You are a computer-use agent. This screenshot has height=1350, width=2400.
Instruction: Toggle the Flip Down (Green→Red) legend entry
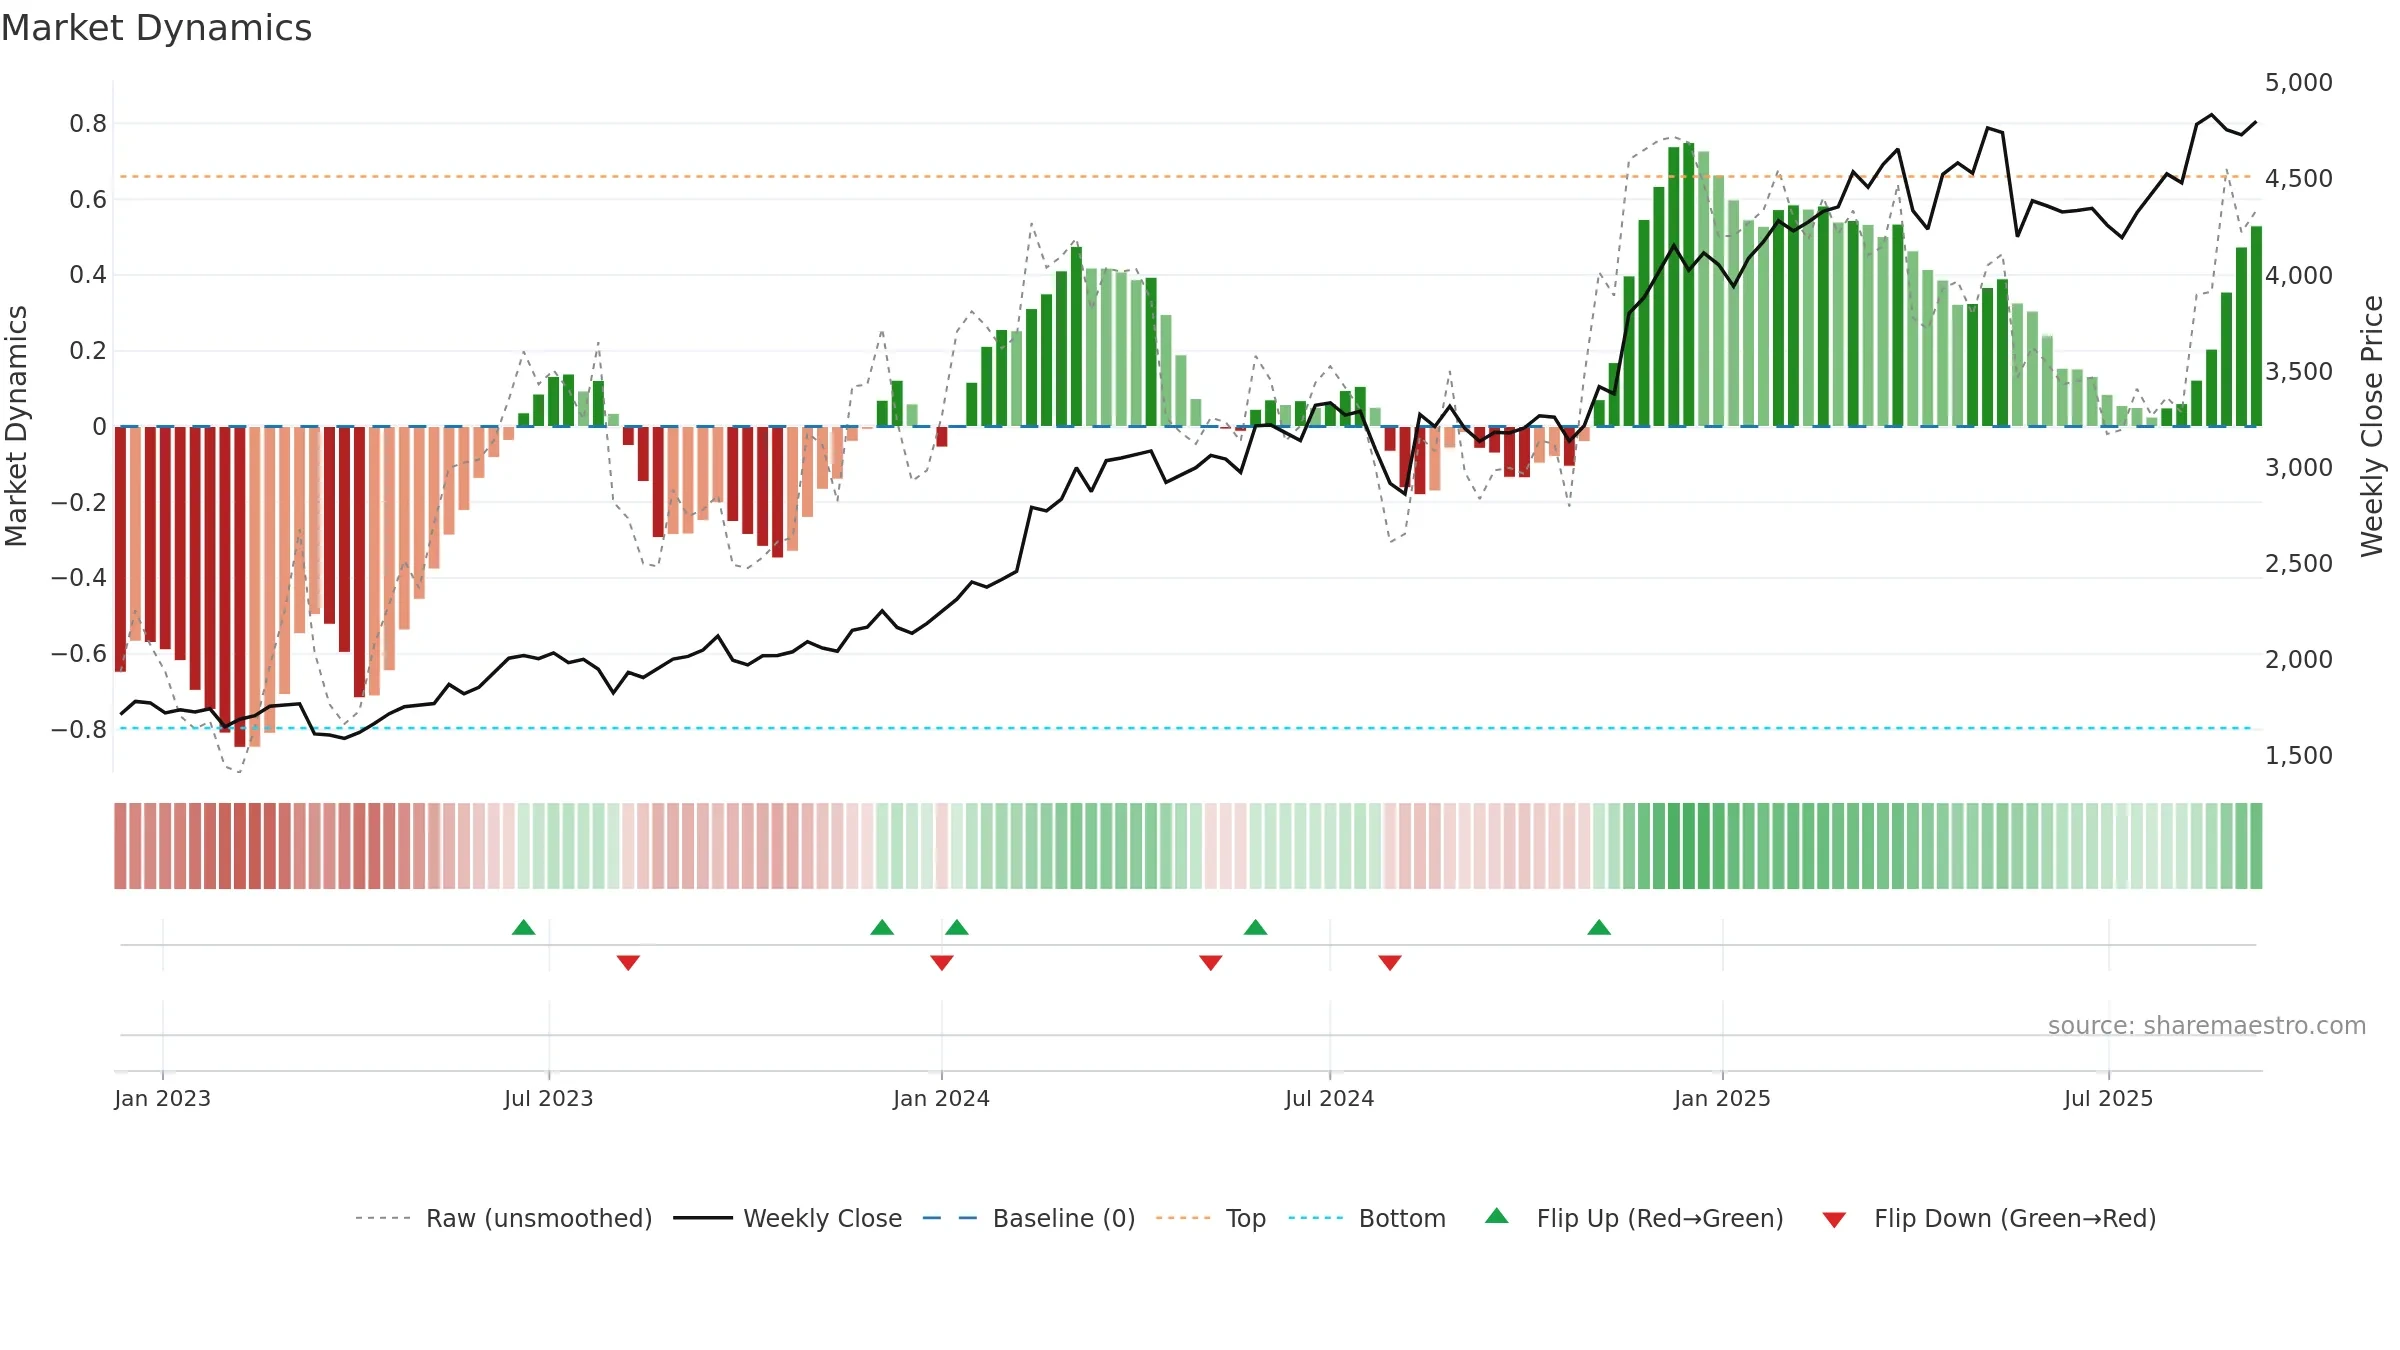(x=1989, y=1218)
